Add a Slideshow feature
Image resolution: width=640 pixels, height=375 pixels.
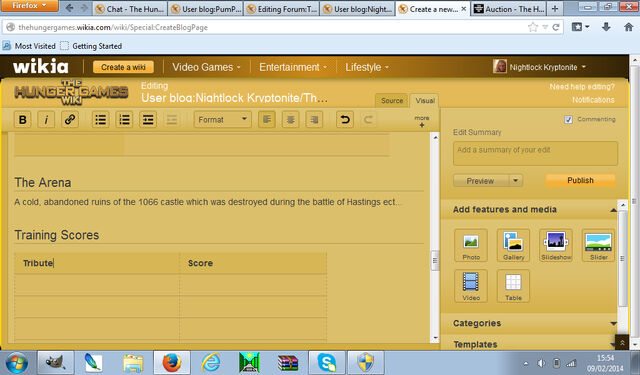(x=556, y=245)
